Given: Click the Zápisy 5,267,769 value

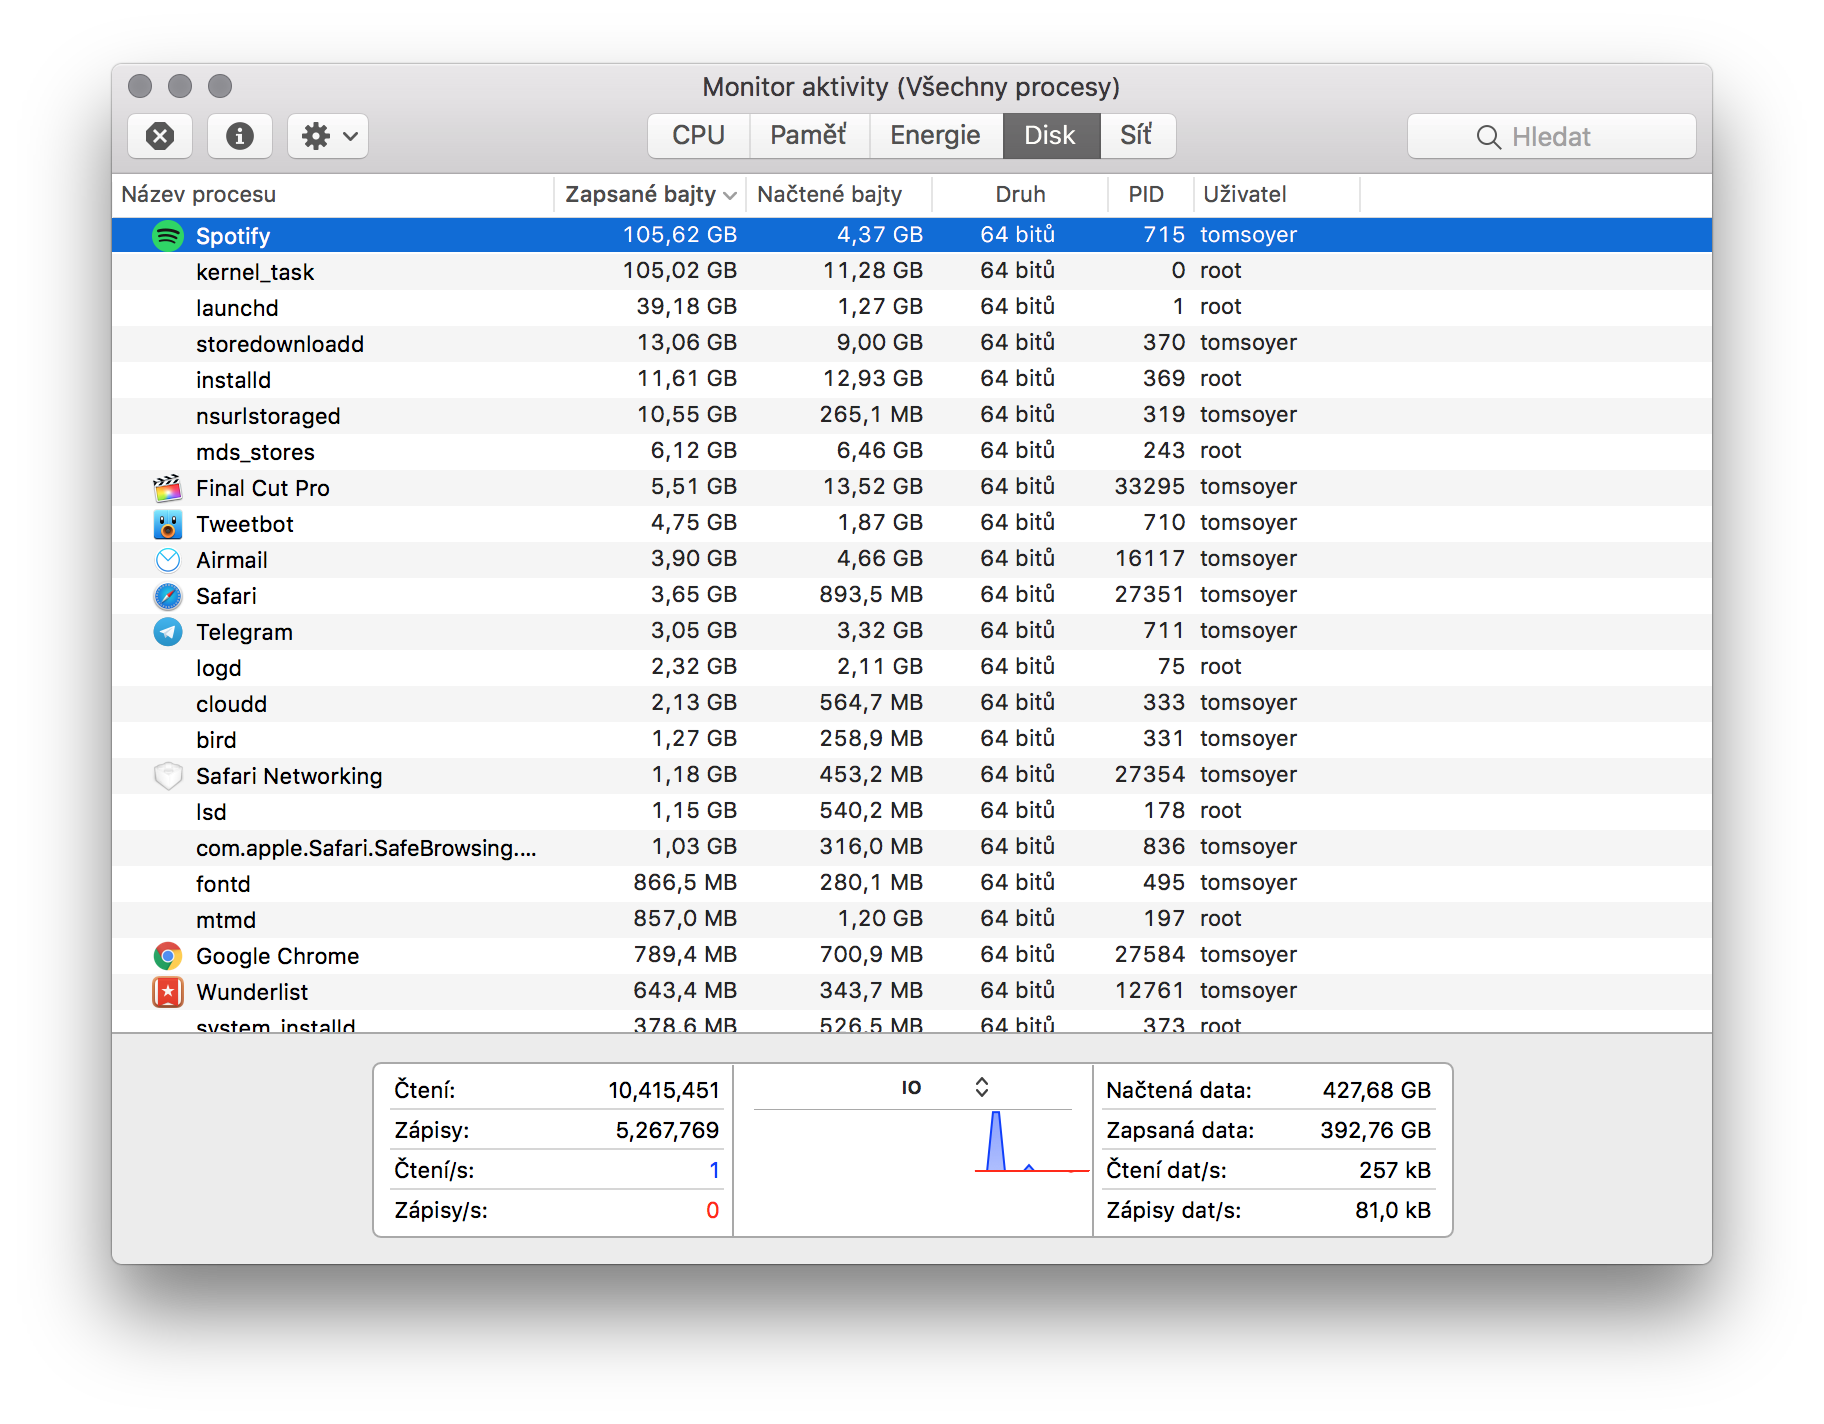Looking at the screenshot, I should (x=667, y=1130).
